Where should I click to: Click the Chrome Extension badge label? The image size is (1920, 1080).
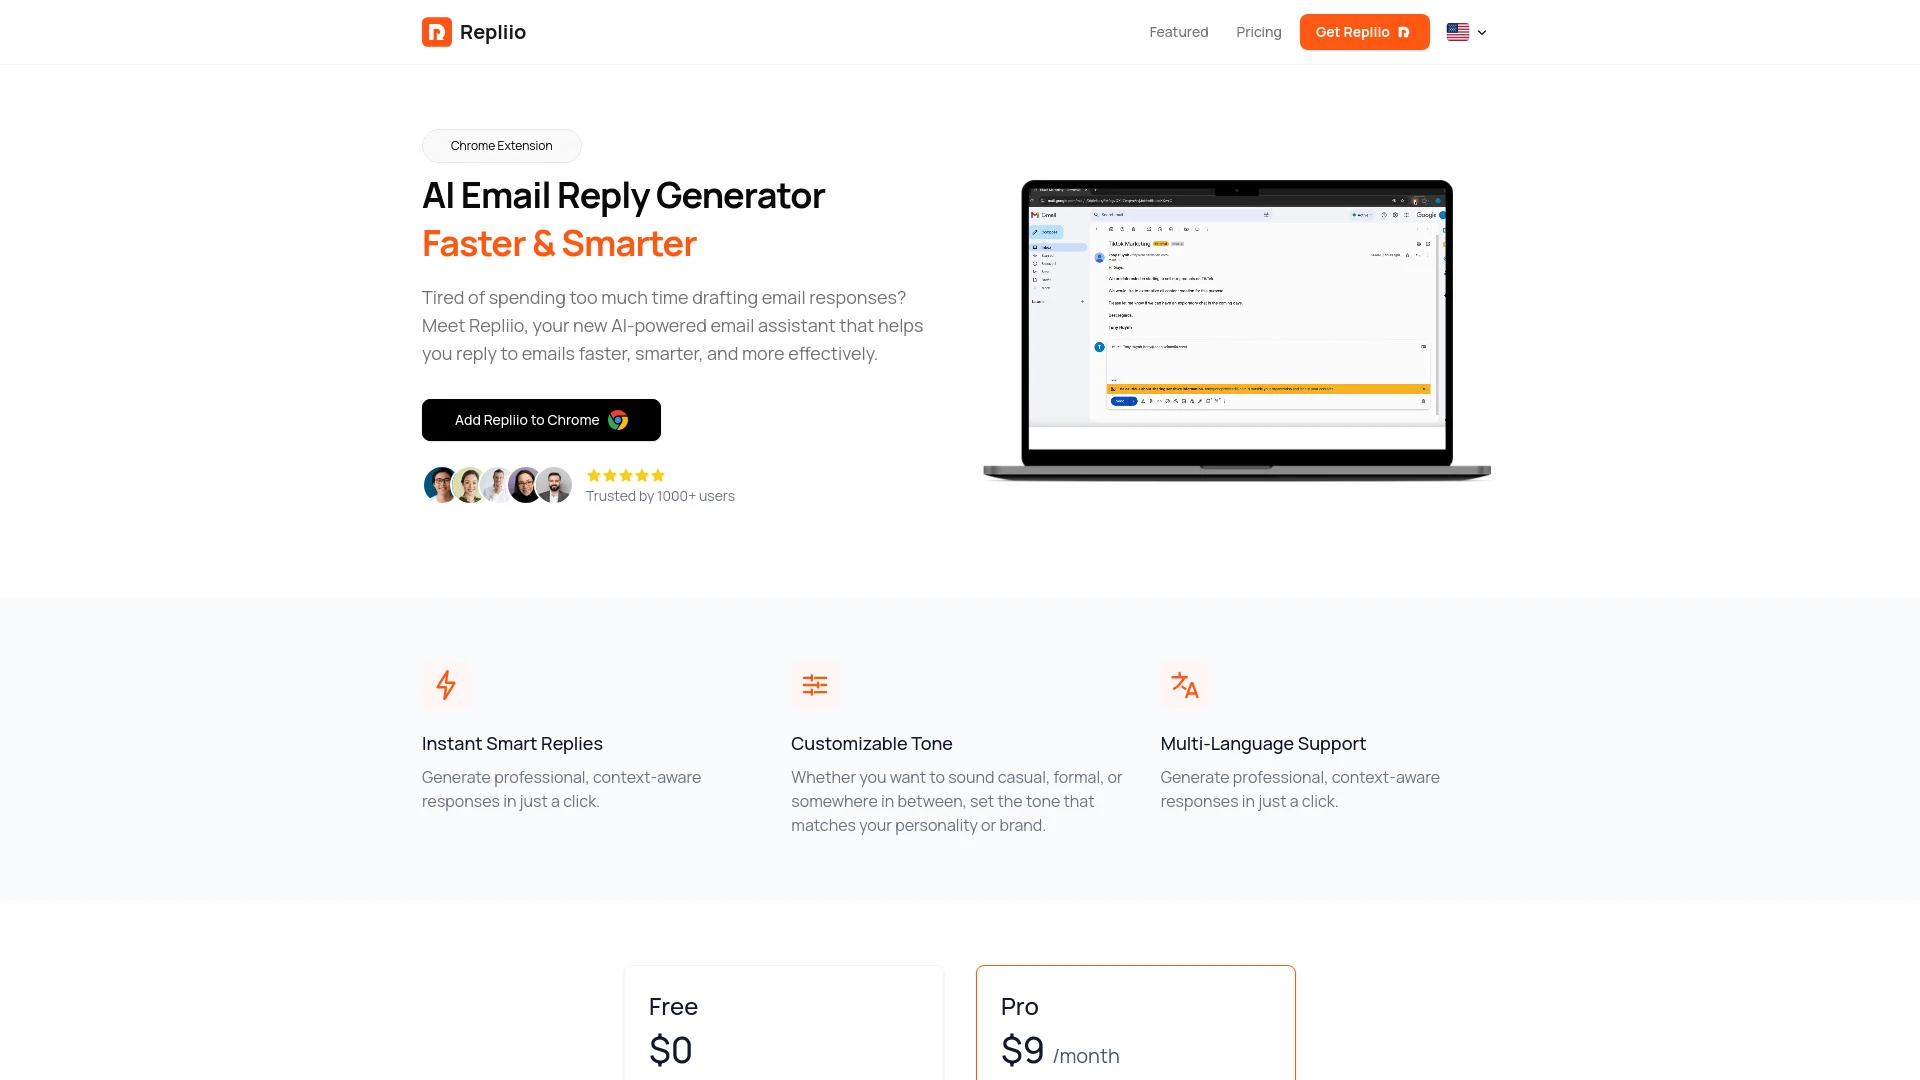[x=501, y=145]
